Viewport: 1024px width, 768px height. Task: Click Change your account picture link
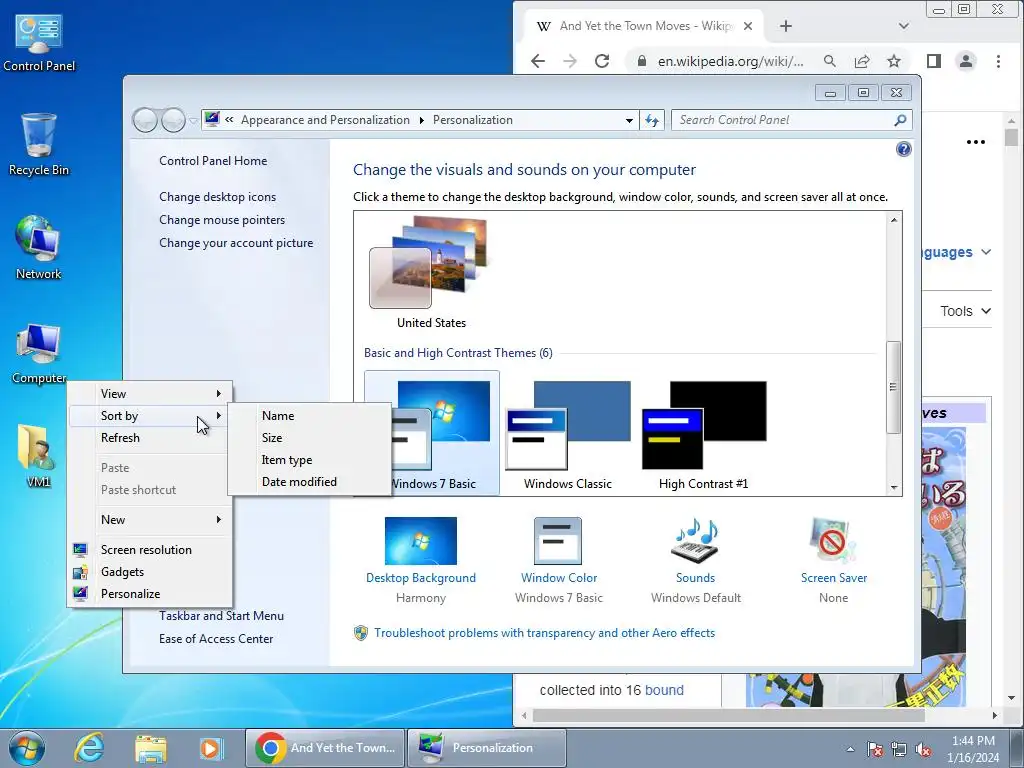236,243
